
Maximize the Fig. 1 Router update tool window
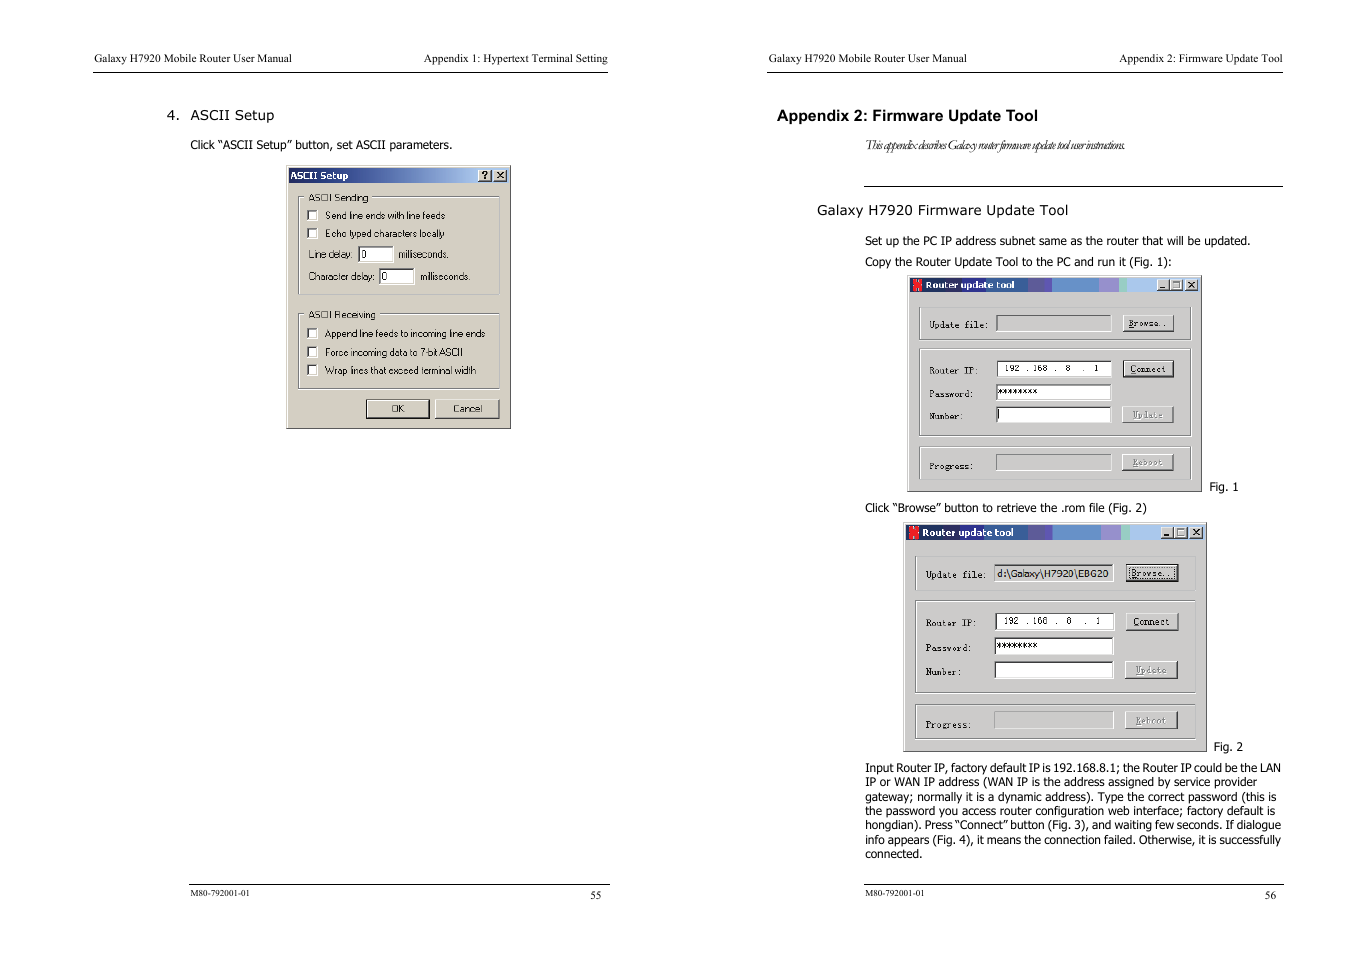click(1177, 285)
